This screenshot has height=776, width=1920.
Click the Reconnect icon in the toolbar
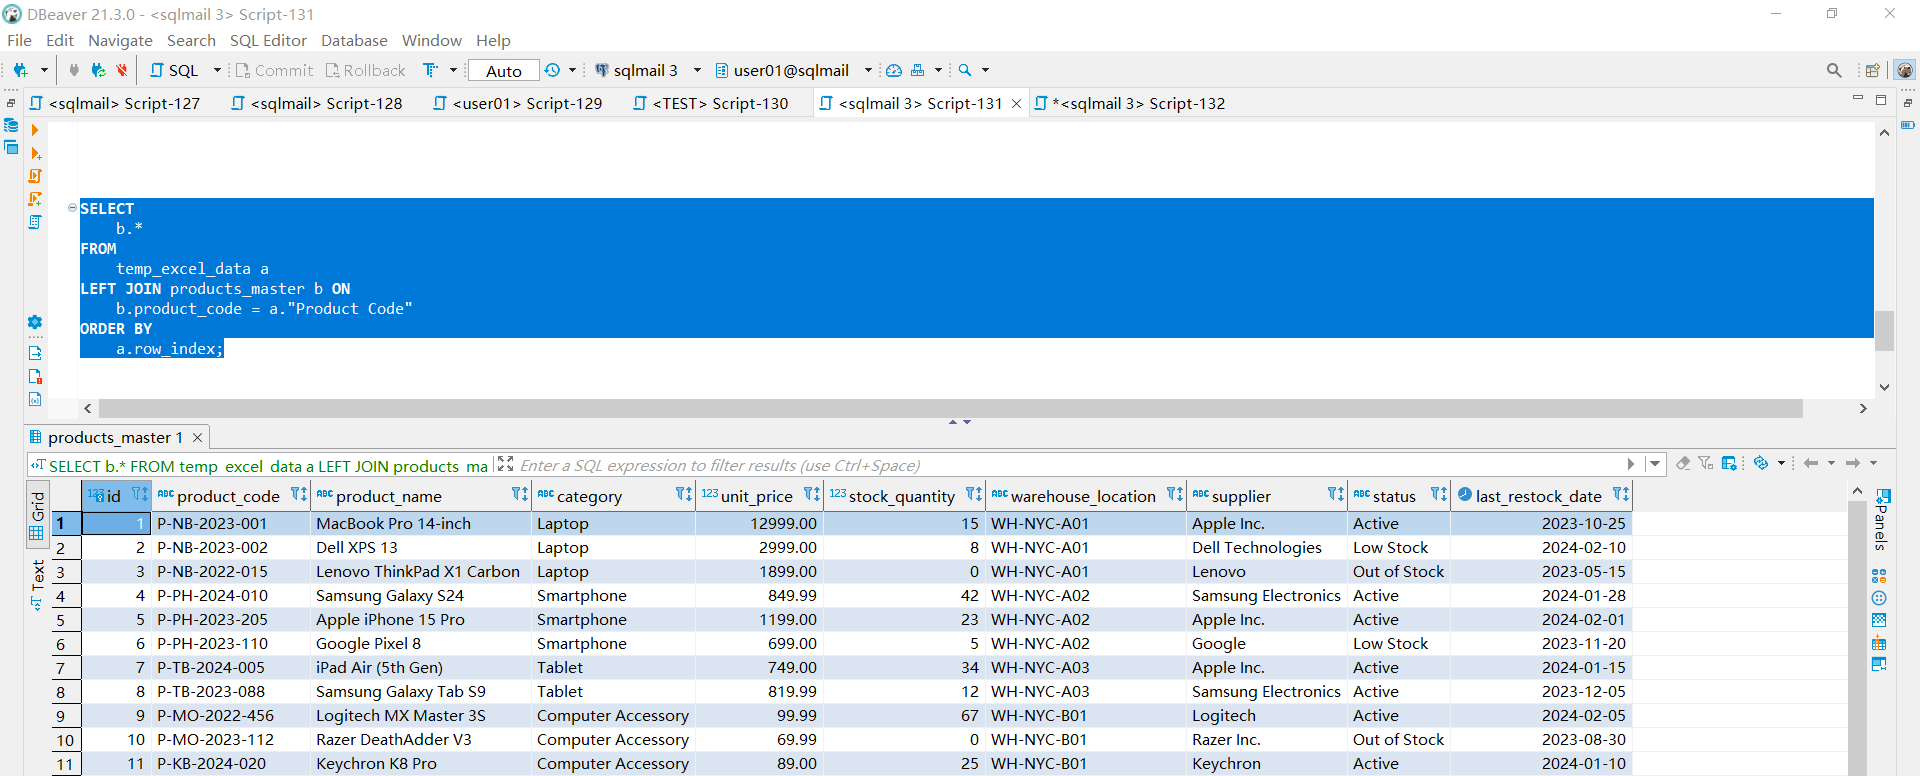tap(98, 70)
